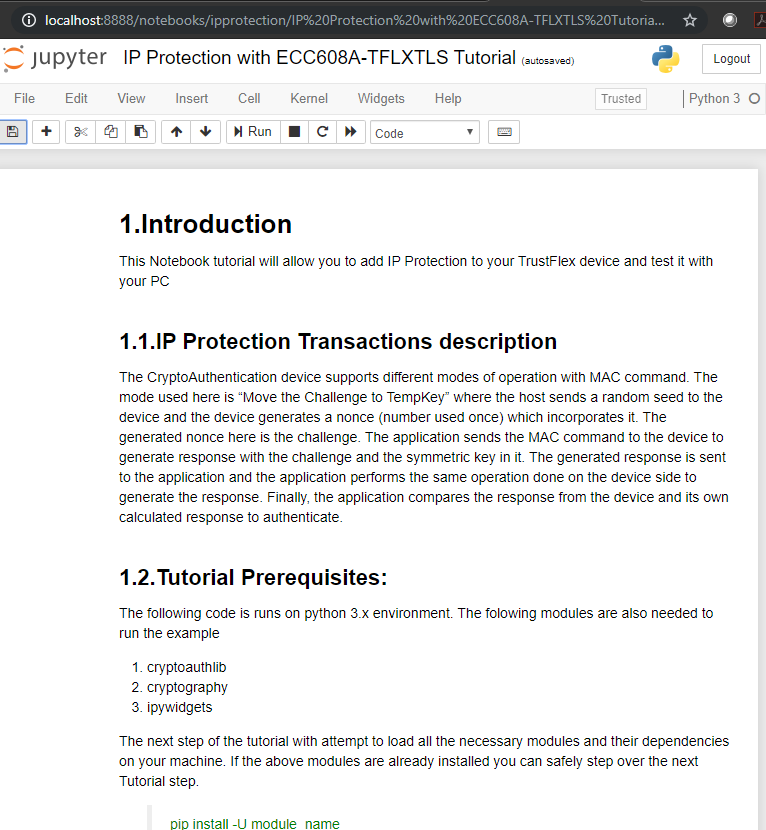The height and width of the screenshot is (830, 766).
Task: Click the pip install -U module_name code line
Action: pos(255,824)
